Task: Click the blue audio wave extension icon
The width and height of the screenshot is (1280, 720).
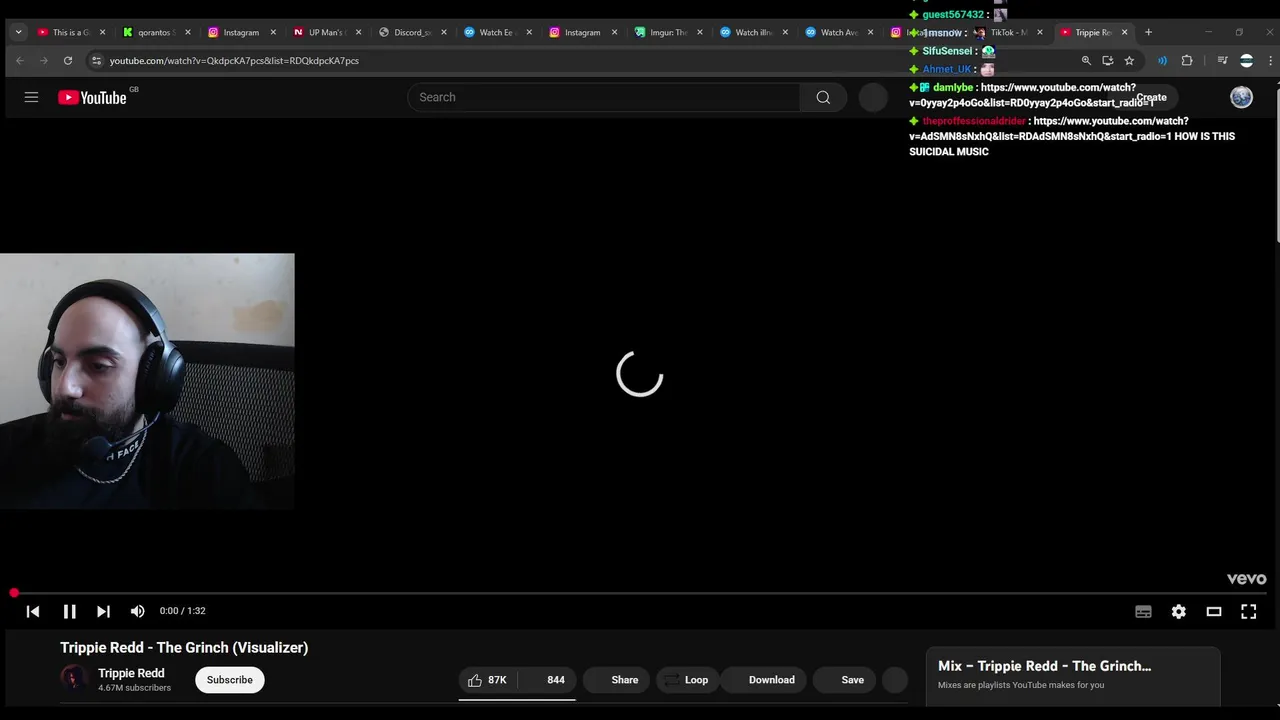Action: click(1162, 61)
